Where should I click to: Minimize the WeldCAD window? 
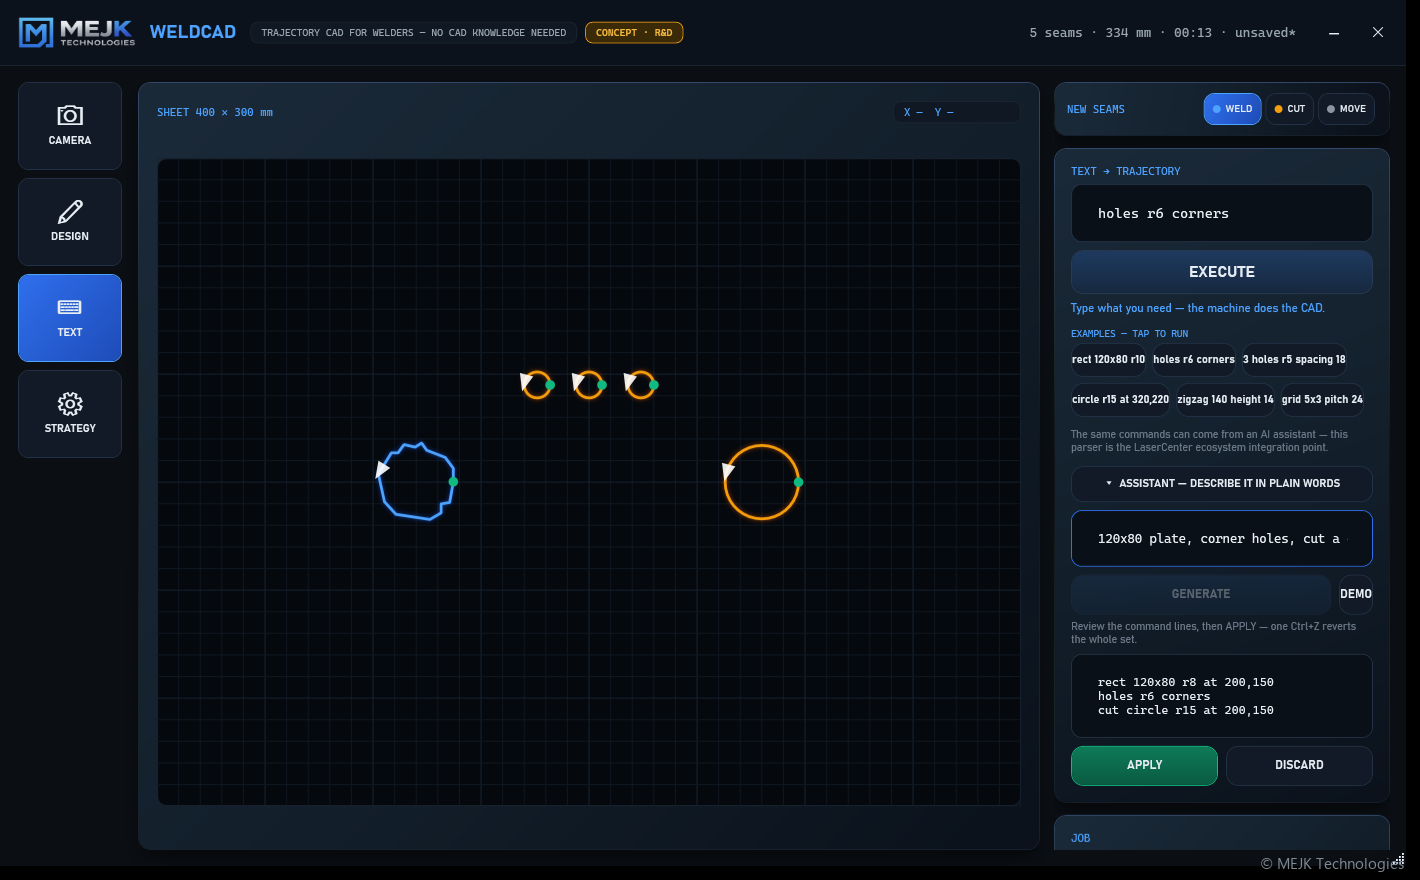(x=1334, y=33)
